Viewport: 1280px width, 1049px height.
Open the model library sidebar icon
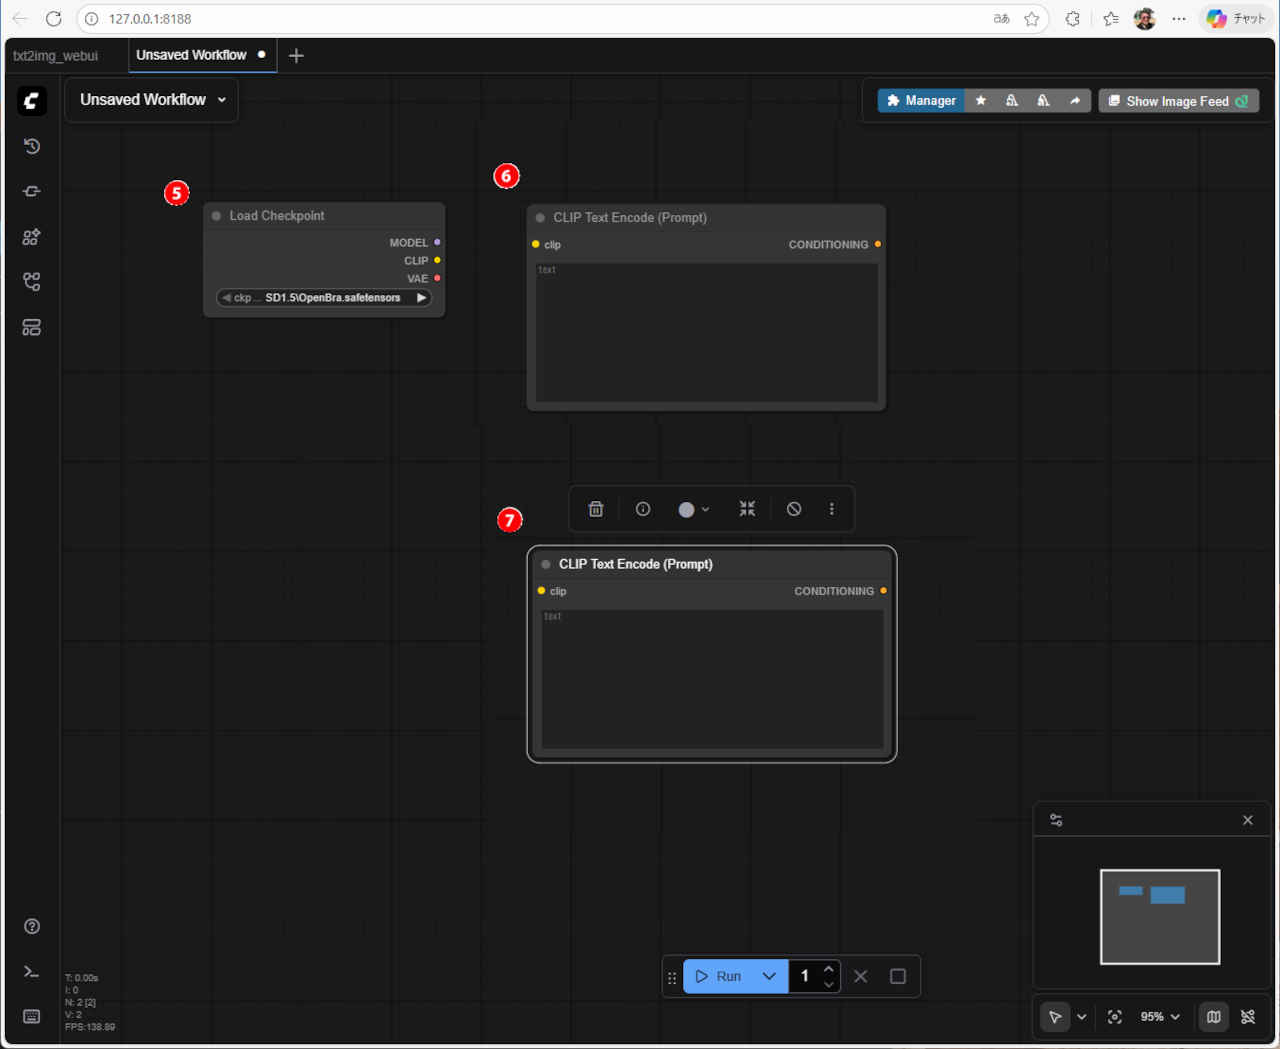click(x=32, y=237)
